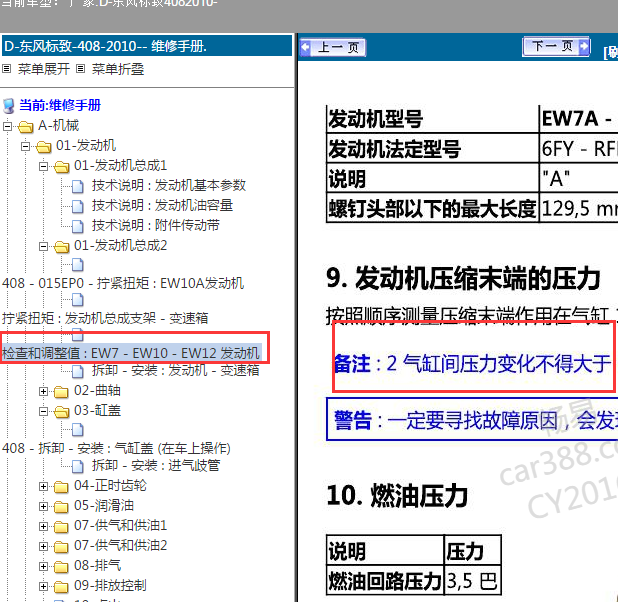Expand the 08-排气 folder

pyautogui.click(x=43, y=567)
